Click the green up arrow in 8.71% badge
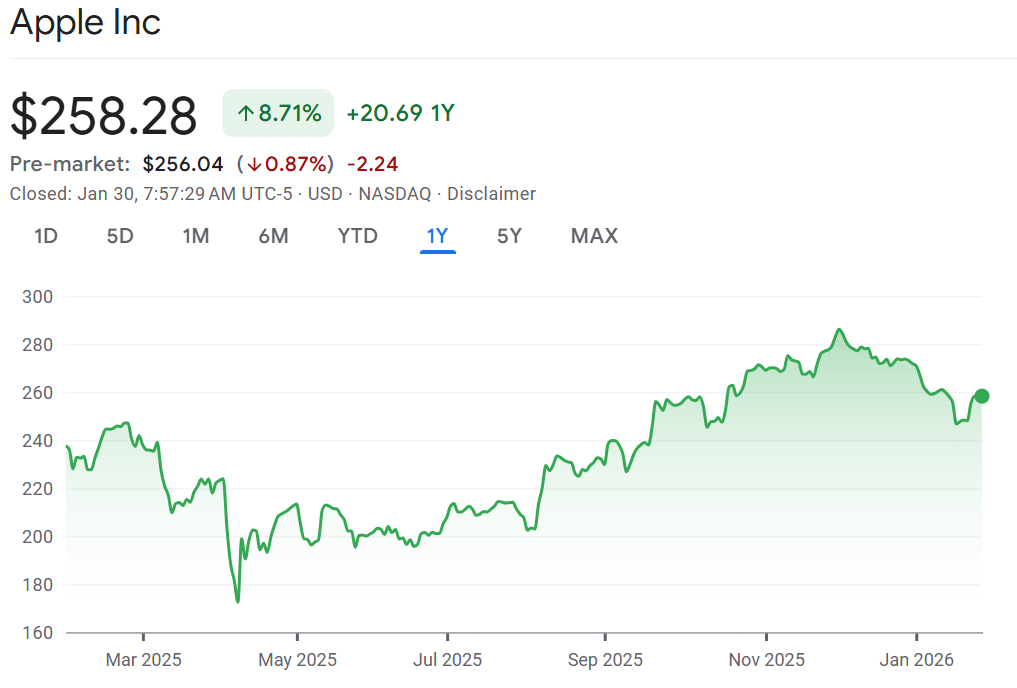Screen dimensions: 1017x688 pos(245,114)
